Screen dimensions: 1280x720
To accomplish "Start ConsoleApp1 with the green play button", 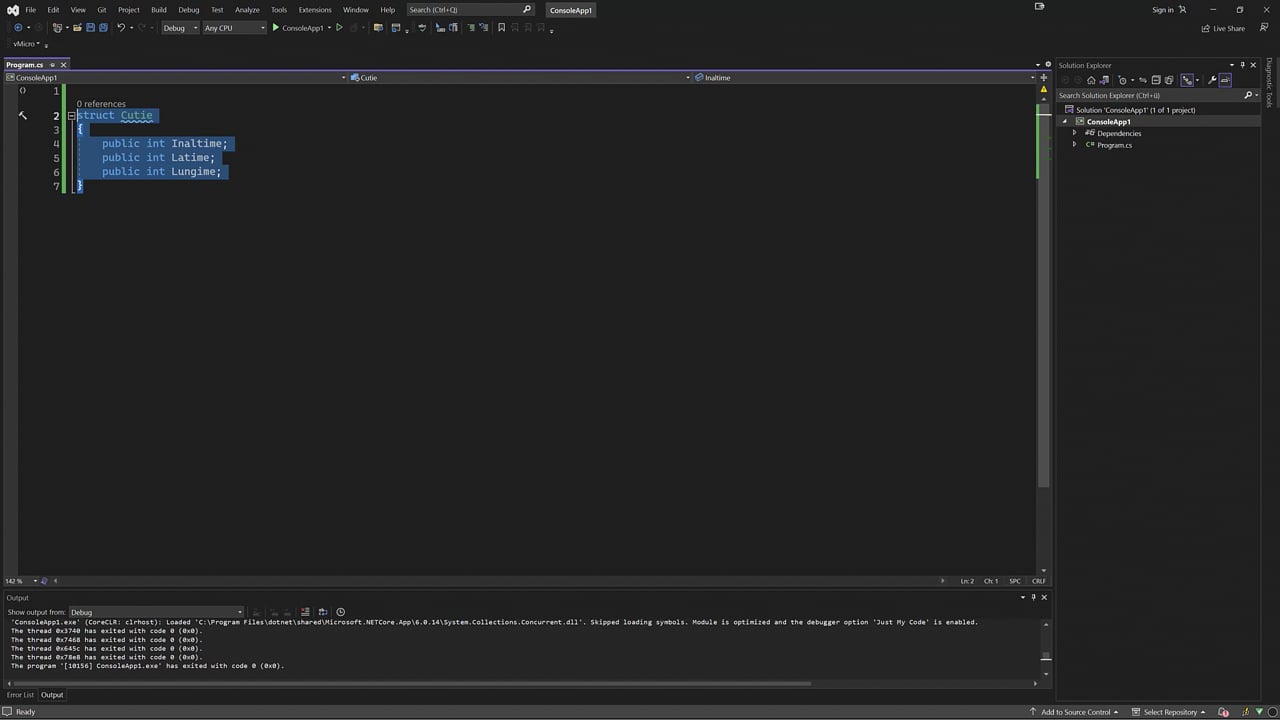I will (x=276, y=28).
